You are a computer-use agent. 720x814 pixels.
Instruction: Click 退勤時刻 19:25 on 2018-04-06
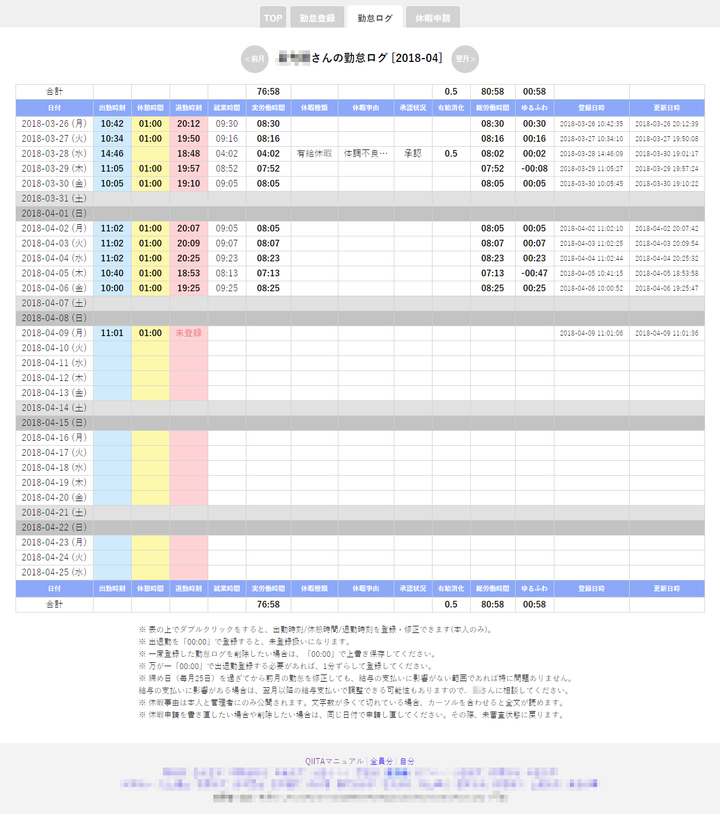189,288
